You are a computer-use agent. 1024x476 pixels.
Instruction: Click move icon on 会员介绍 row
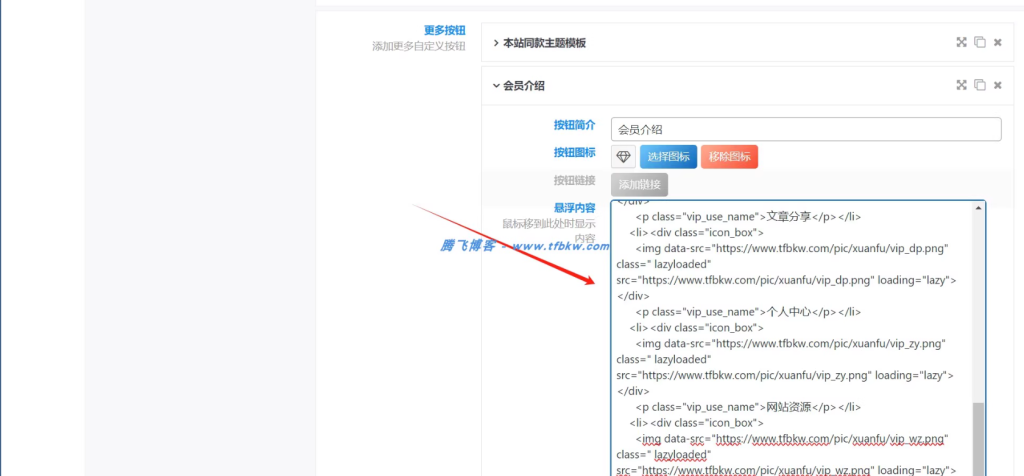[961, 86]
